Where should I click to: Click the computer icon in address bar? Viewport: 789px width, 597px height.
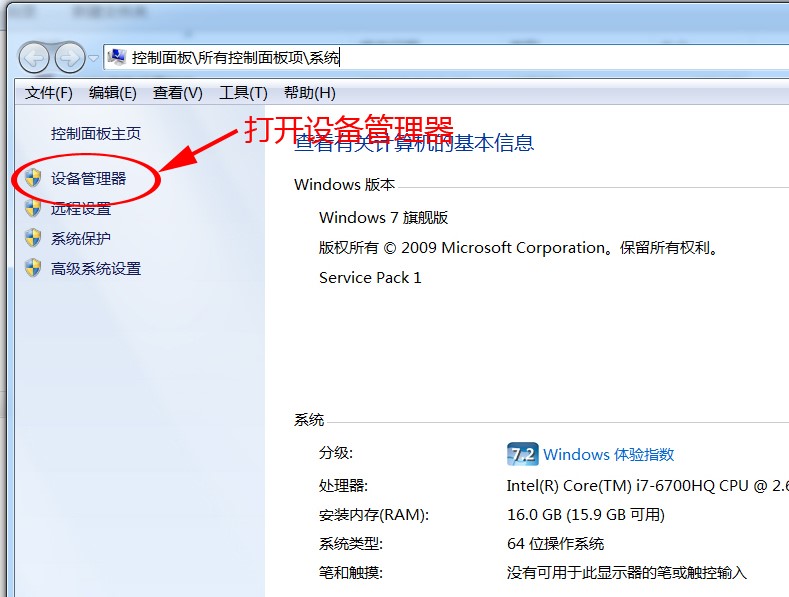117,57
